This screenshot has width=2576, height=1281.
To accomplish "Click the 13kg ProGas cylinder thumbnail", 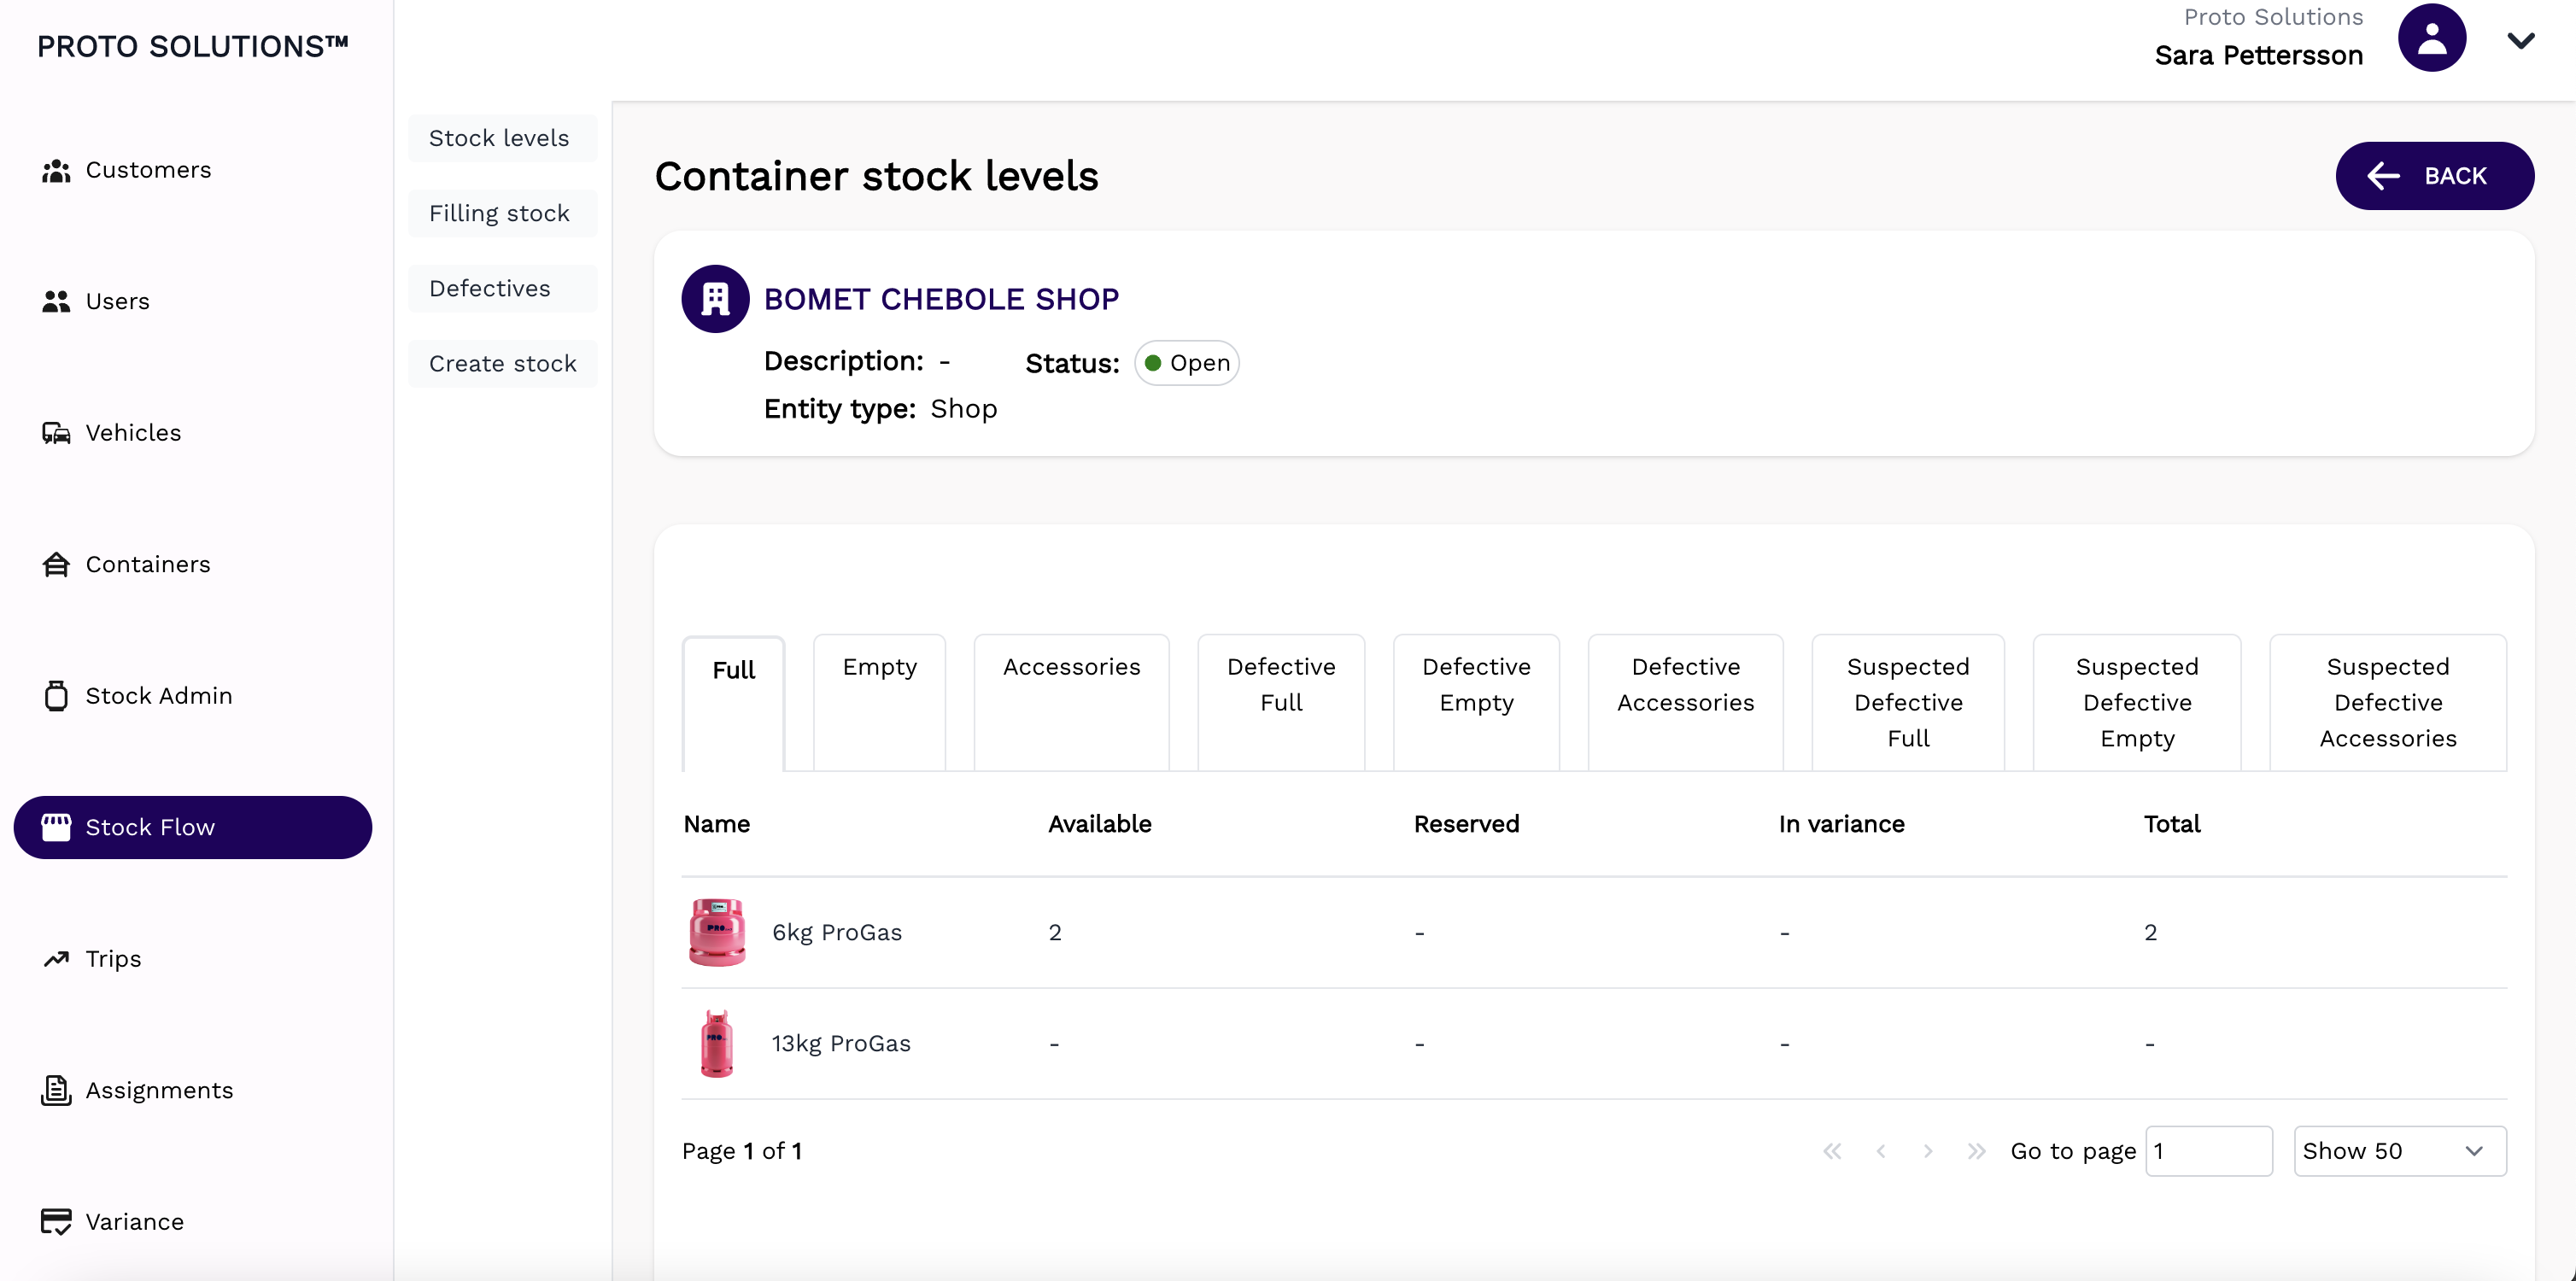I will 716,1043.
